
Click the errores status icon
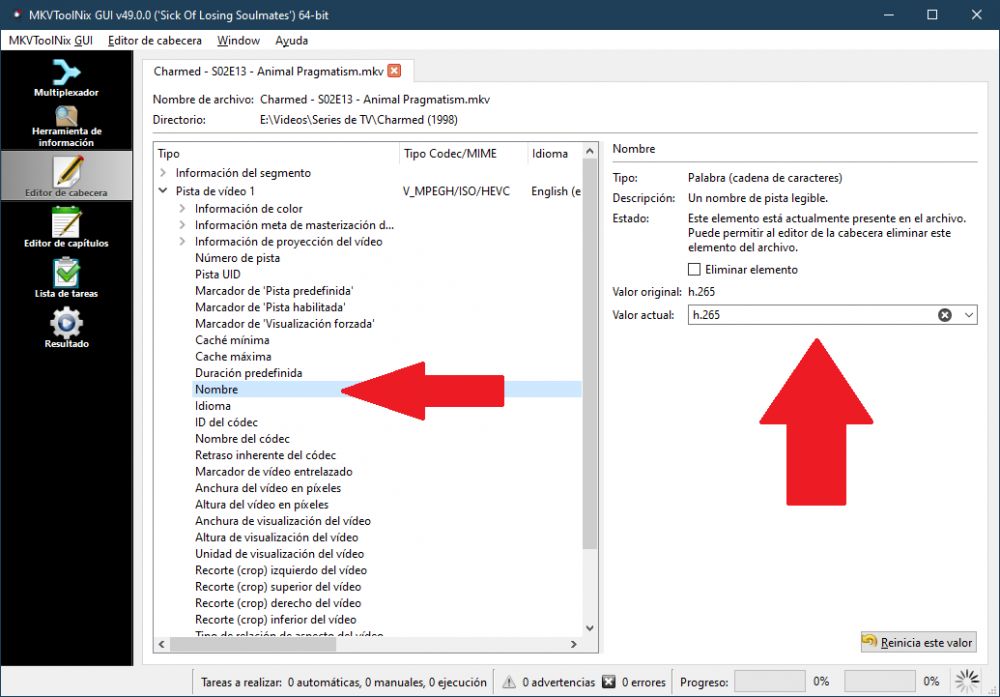[x=609, y=682]
